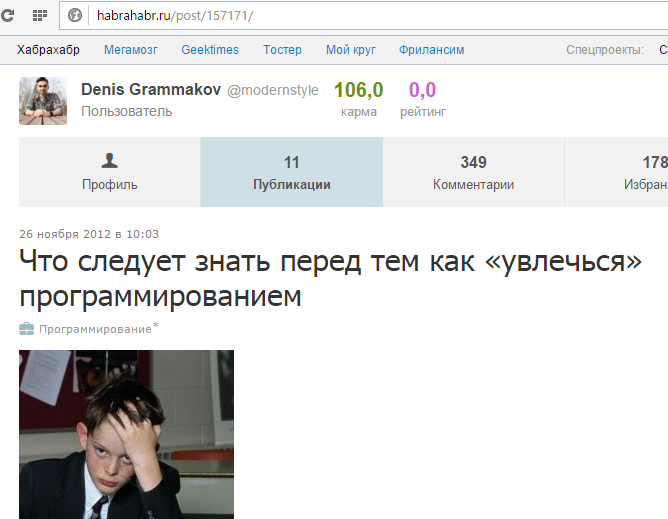Switch to the Публикации tab
Image resolution: width=668 pixels, height=519 pixels.
point(292,172)
